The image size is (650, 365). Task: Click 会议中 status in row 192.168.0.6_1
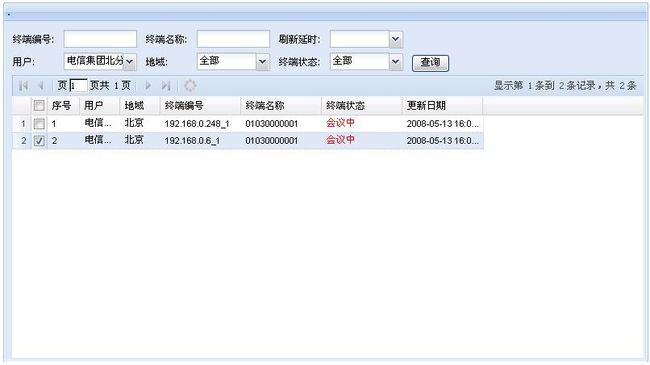(x=340, y=140)
